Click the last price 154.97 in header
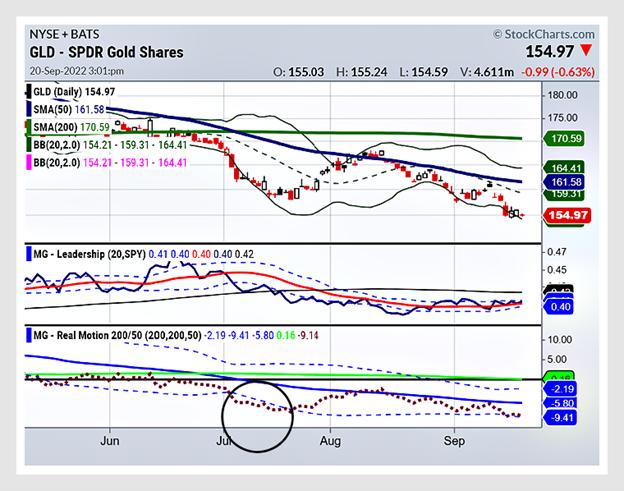 (550, 52)
